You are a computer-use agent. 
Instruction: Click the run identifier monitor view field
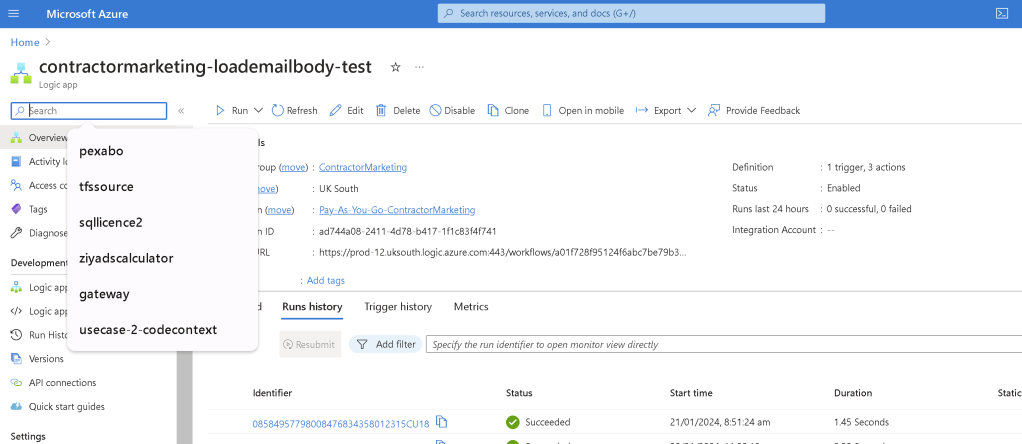coord(723,344)
